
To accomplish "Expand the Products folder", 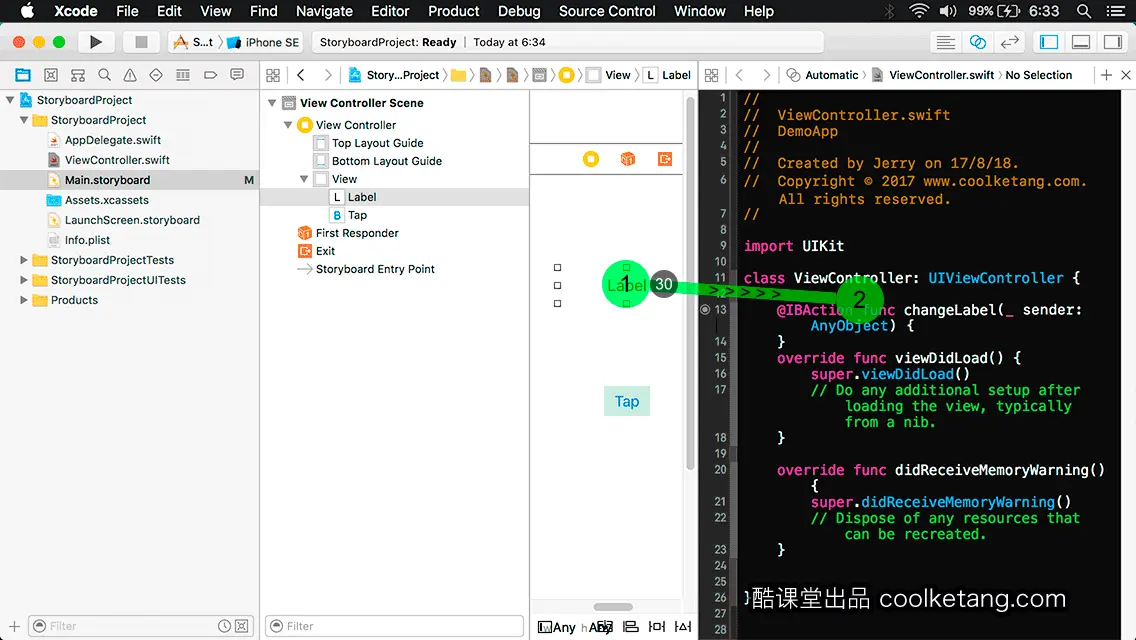I will [x=24, y=300].
